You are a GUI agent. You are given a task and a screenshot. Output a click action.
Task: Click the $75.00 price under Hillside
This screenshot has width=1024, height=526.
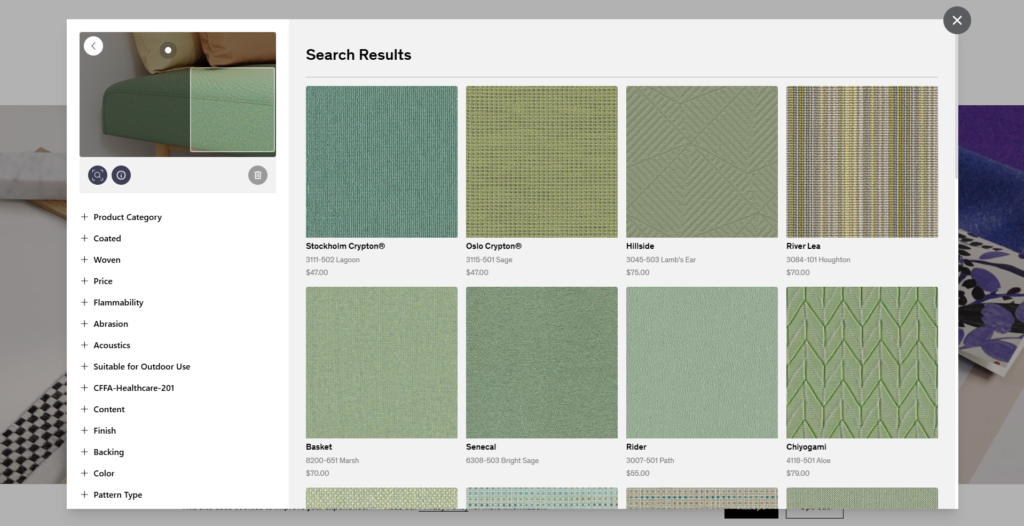[x=638, y=272]
